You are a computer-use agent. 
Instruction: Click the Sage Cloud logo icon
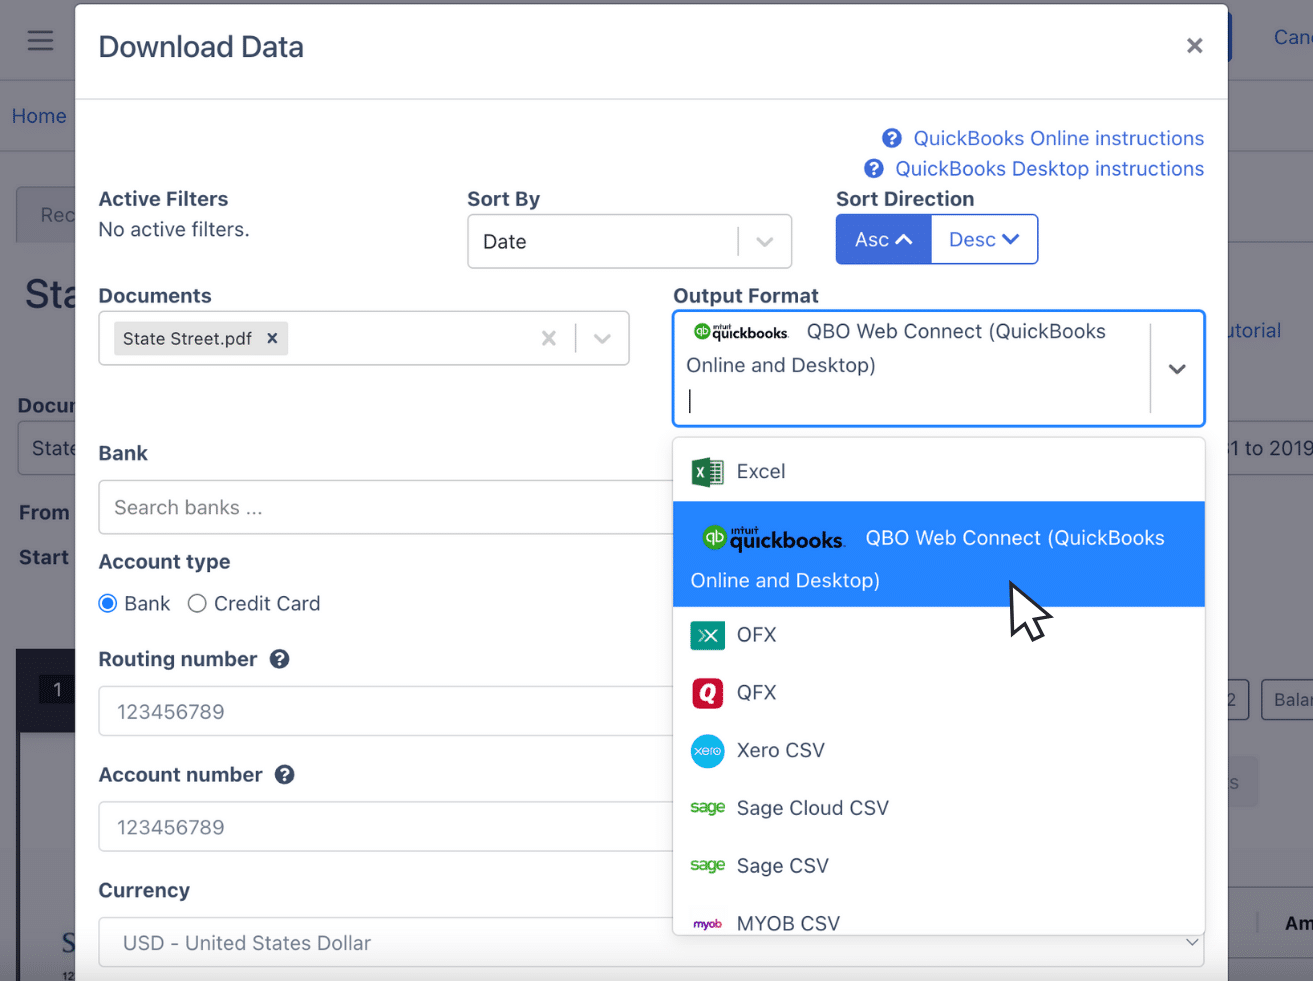coord(708,807)
